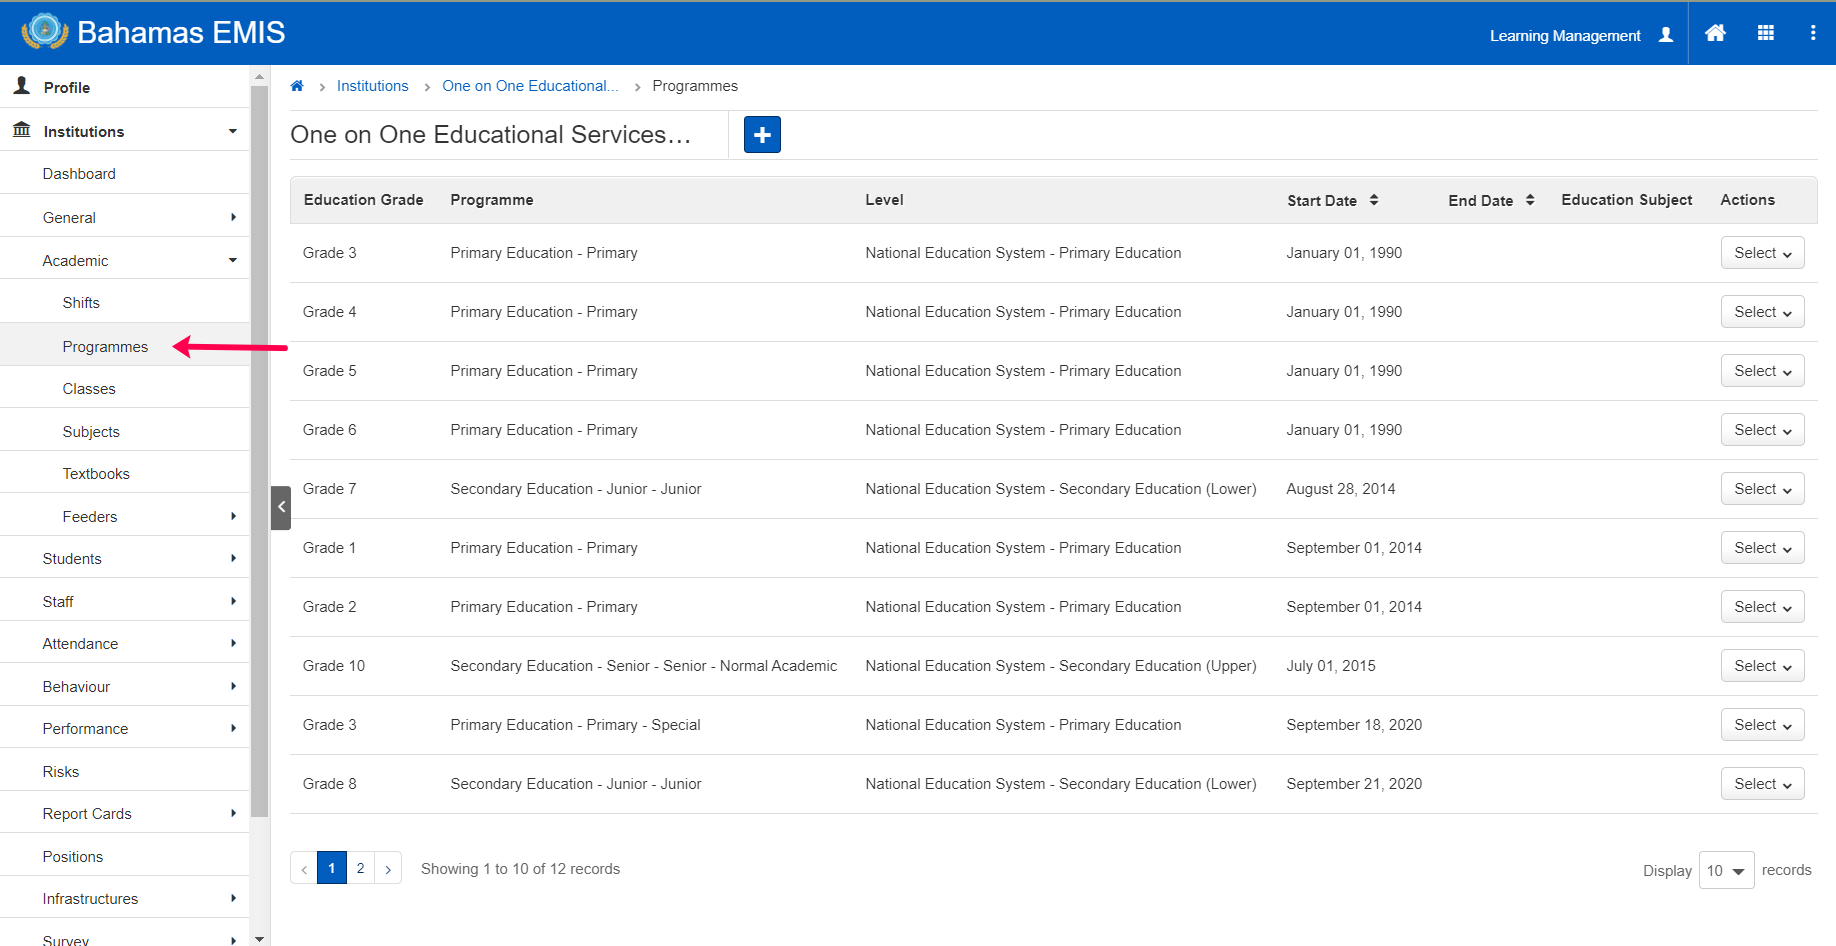Open the home icon in top header
This screenshot has width=1836, height=946.
[x=1715, y=33]
